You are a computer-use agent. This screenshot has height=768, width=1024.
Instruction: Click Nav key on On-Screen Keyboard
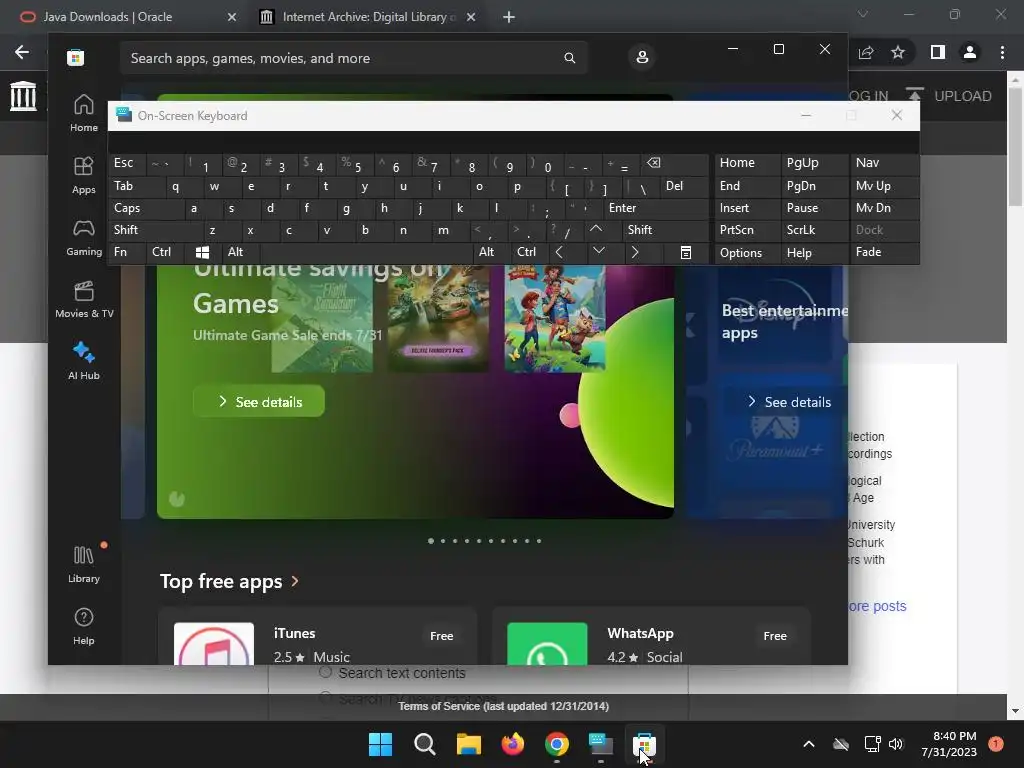[884, 163]
